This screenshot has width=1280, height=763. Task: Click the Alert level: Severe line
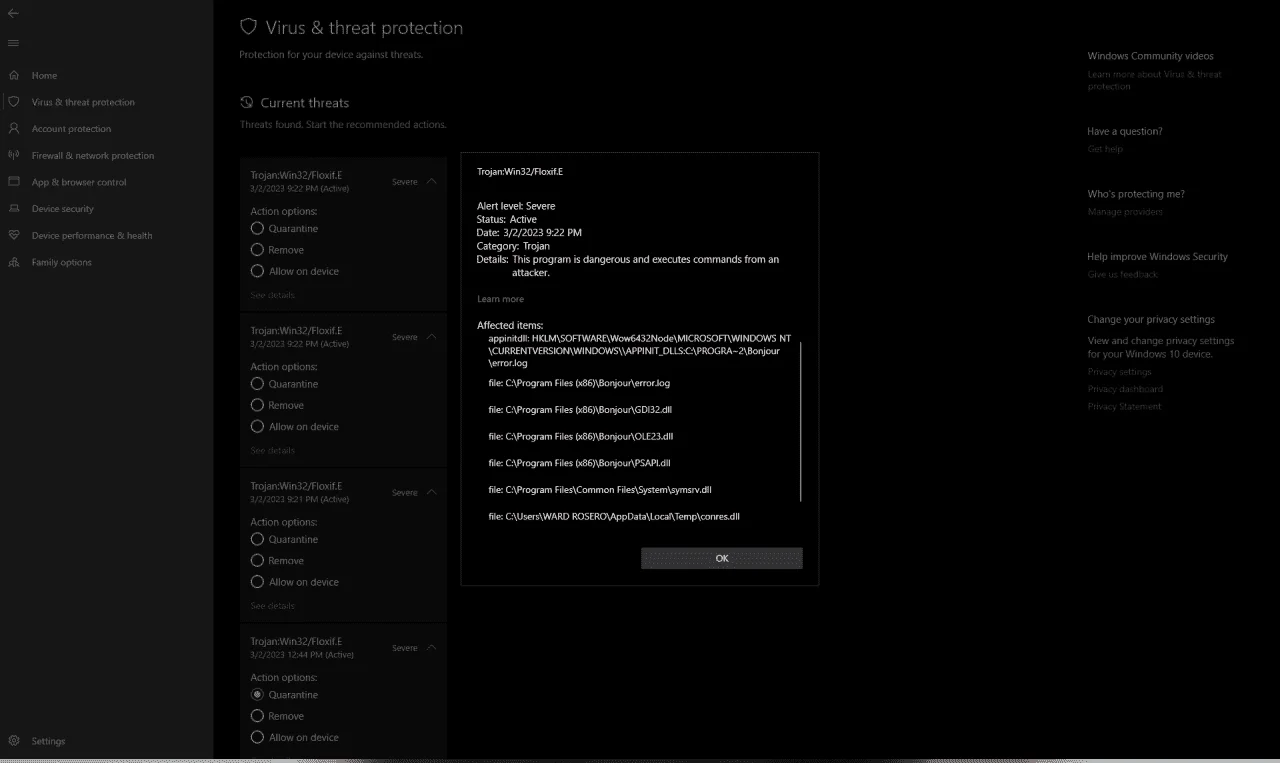point(516,206)
